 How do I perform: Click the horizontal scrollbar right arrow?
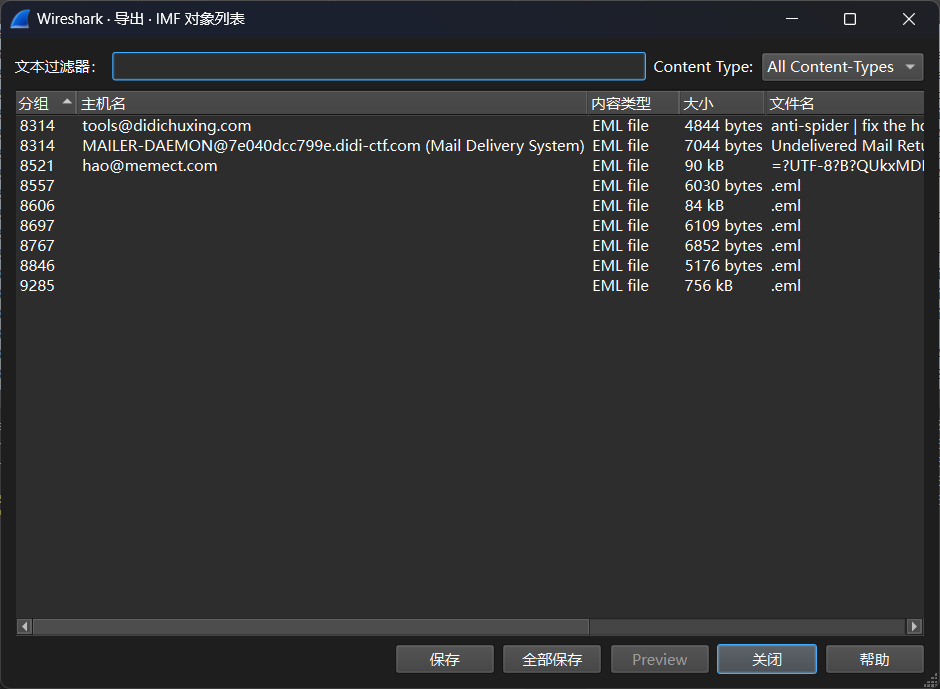point(914,627)
